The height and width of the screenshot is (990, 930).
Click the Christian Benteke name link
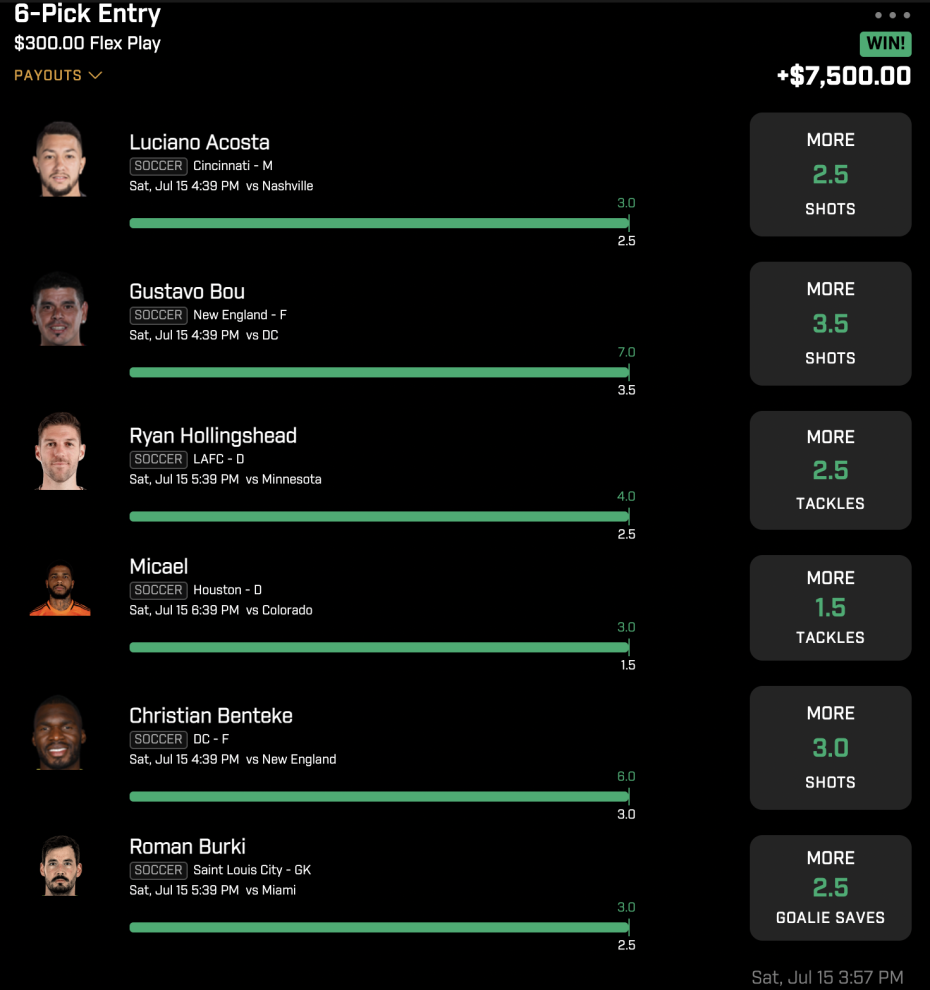click(x=211, y=715)
